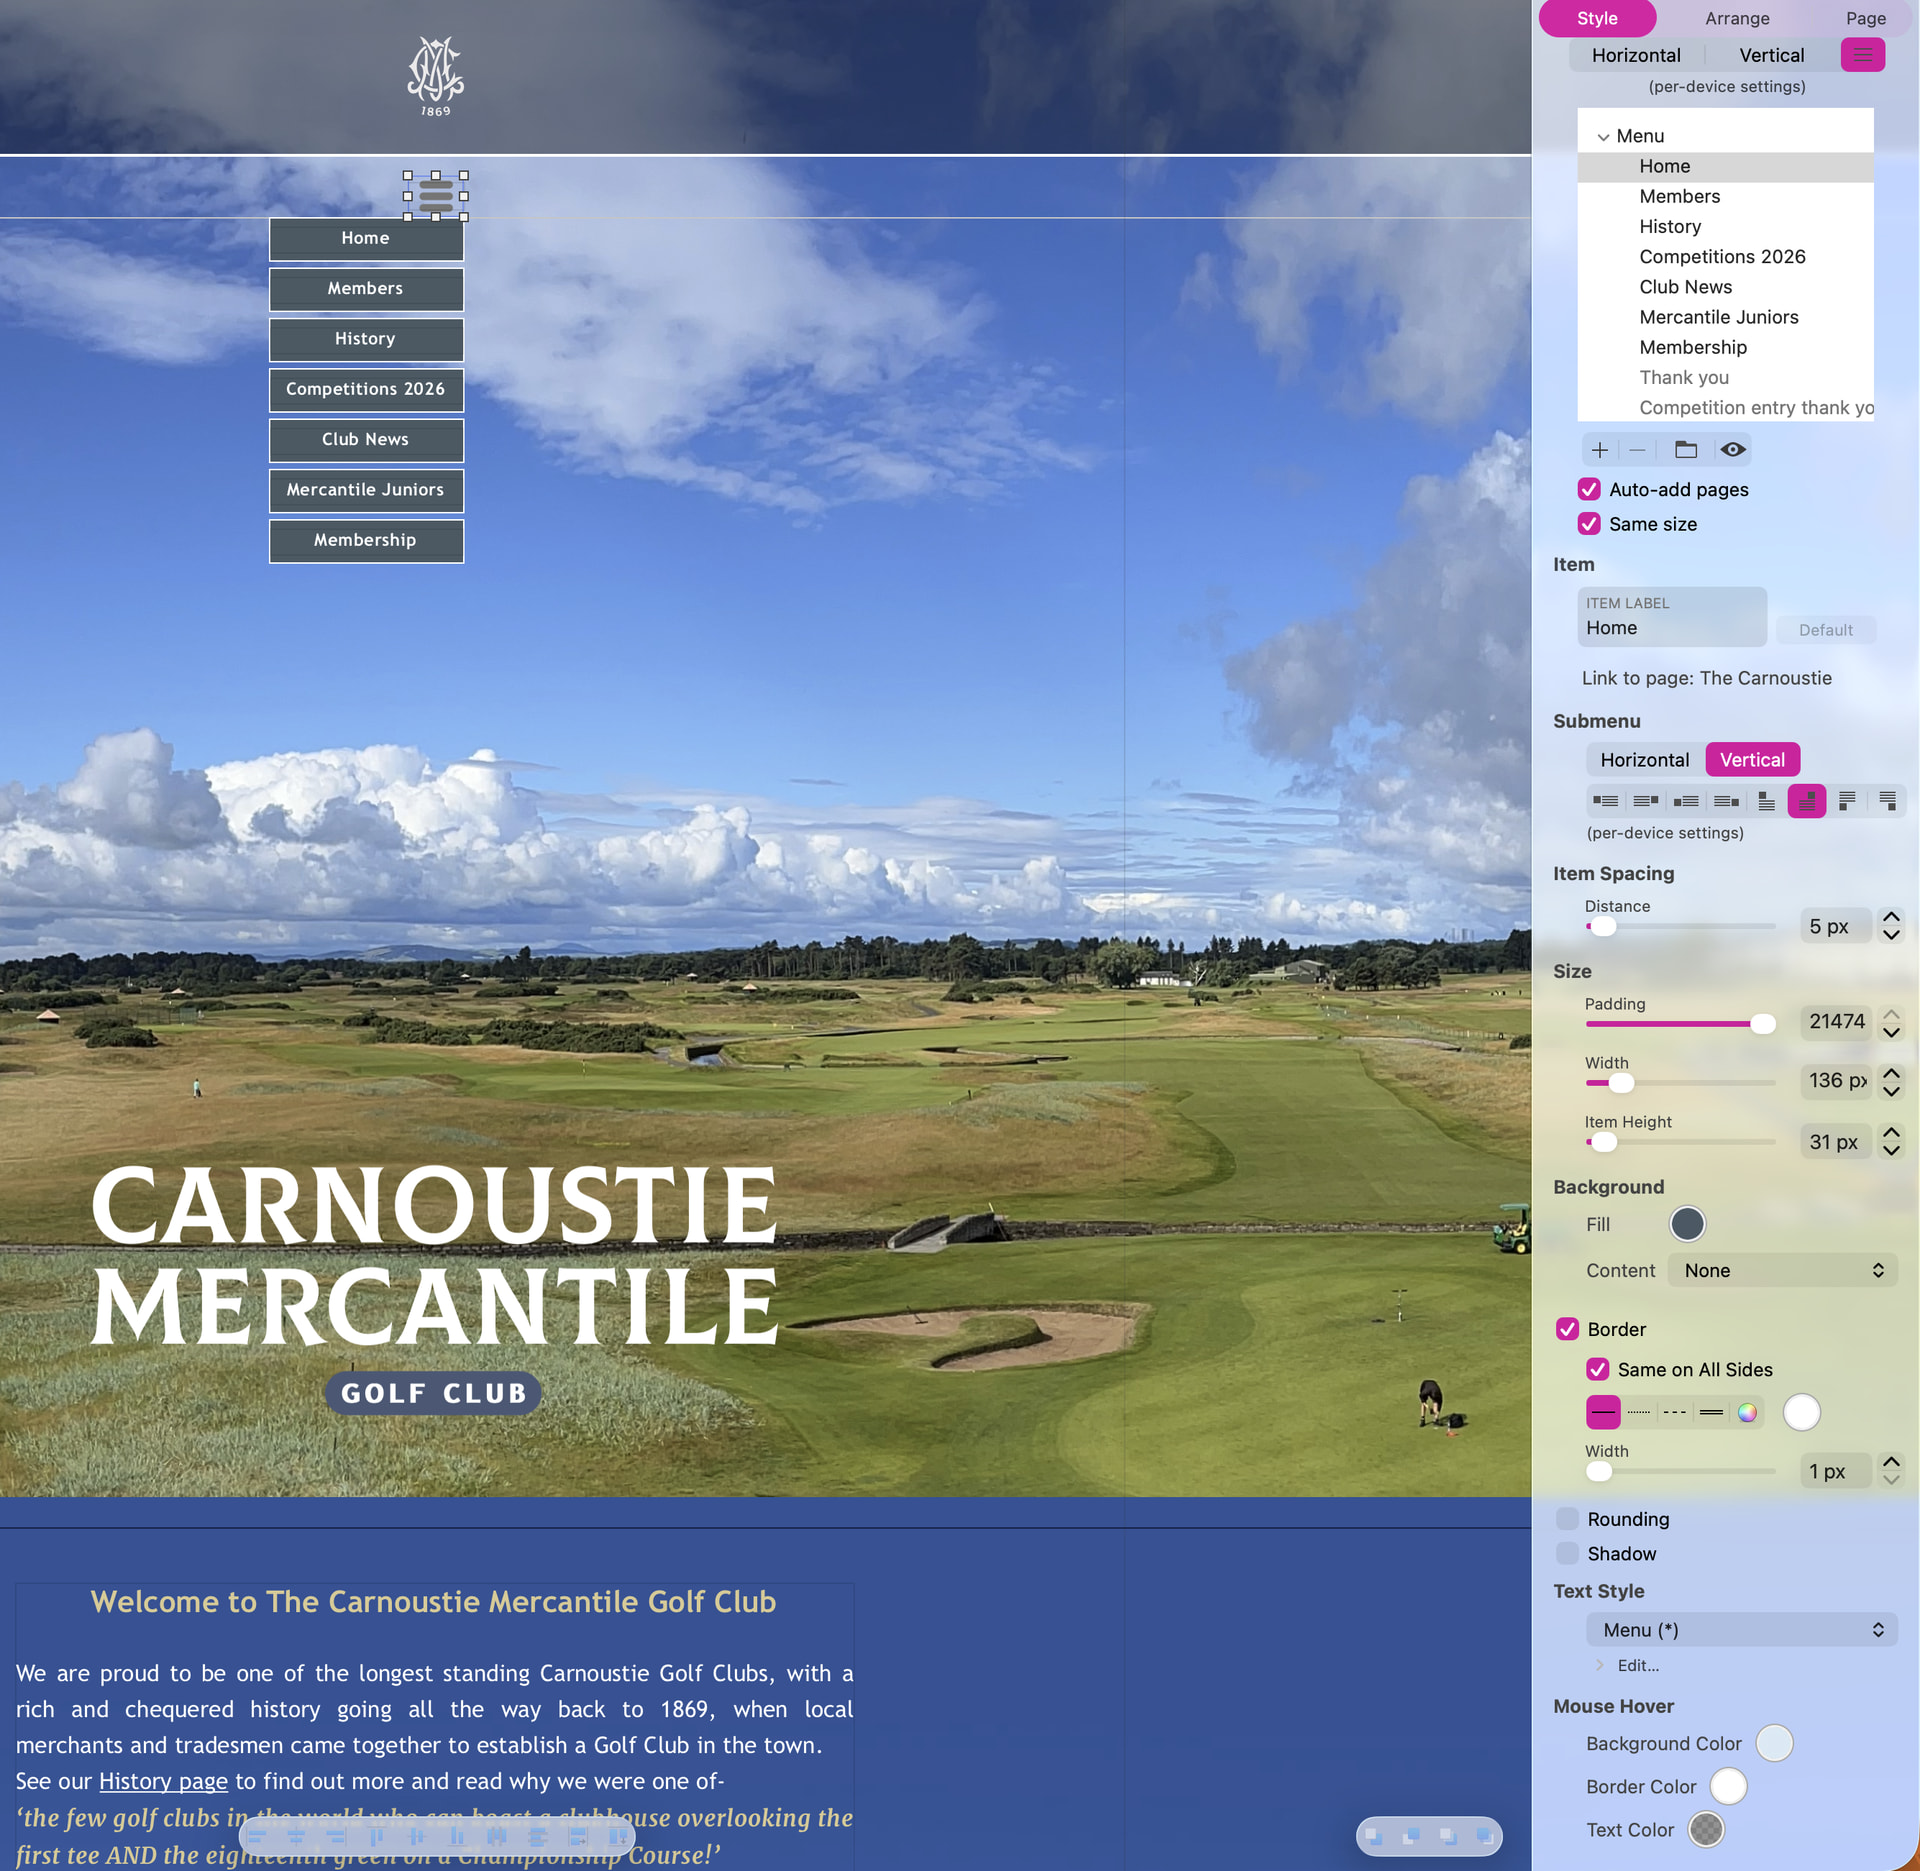Select the double-line border style

pos(1711,1413)
